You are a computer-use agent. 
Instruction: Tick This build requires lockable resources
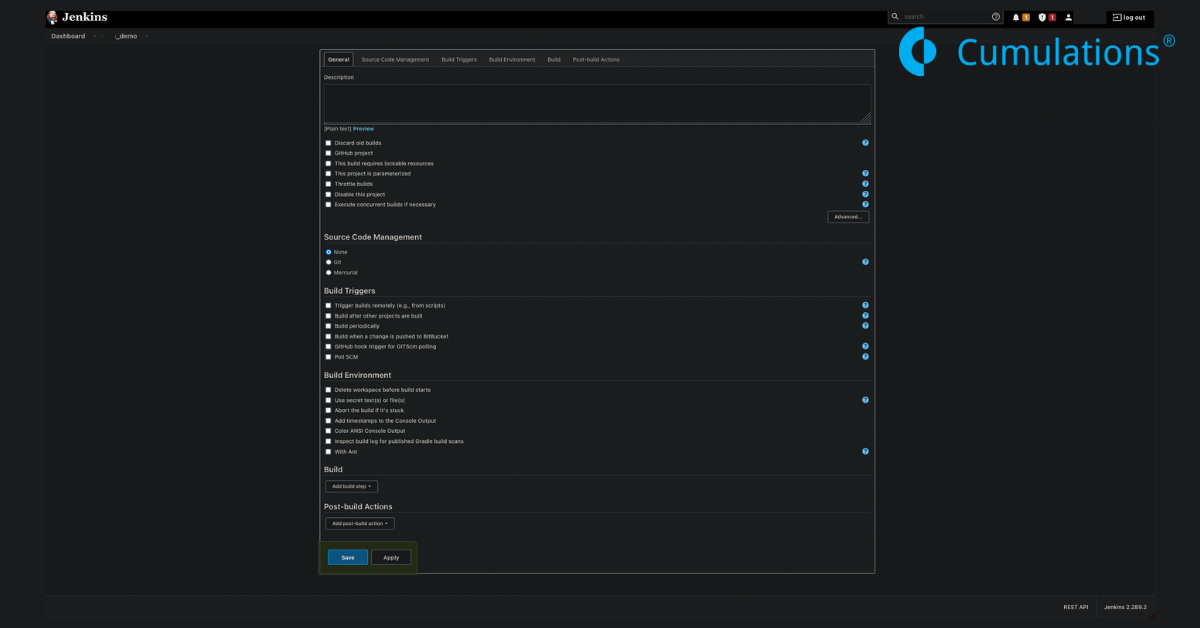(x=328, y=163)
